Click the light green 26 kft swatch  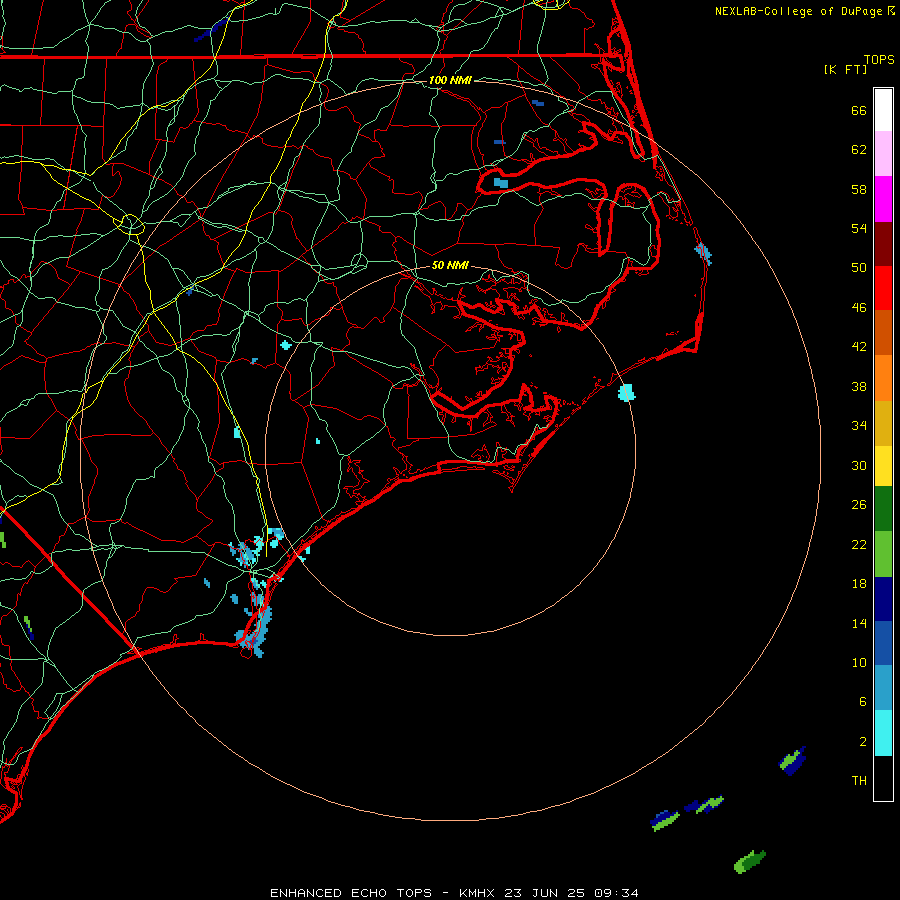(x=883, y=554)
